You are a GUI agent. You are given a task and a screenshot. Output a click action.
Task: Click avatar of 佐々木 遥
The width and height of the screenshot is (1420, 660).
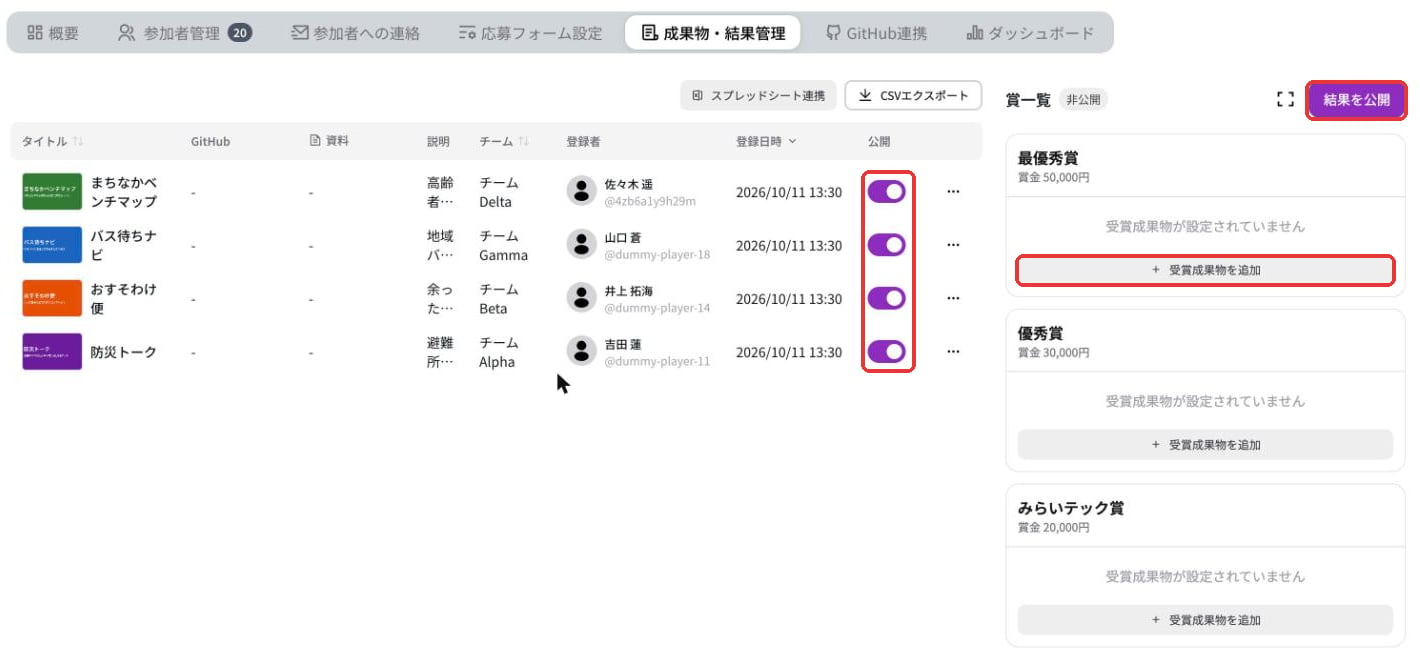click(x=582, y=192)
